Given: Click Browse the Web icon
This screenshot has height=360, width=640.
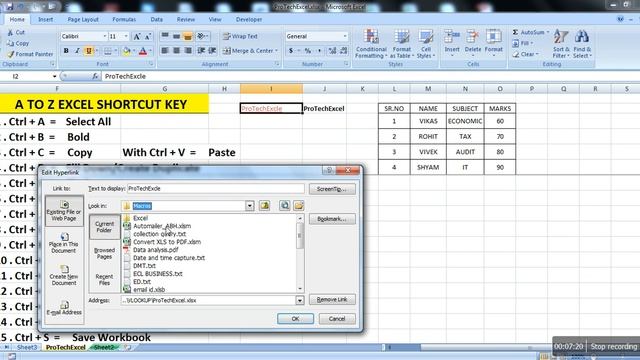Looking at the screenshot, I should point(284,206).
